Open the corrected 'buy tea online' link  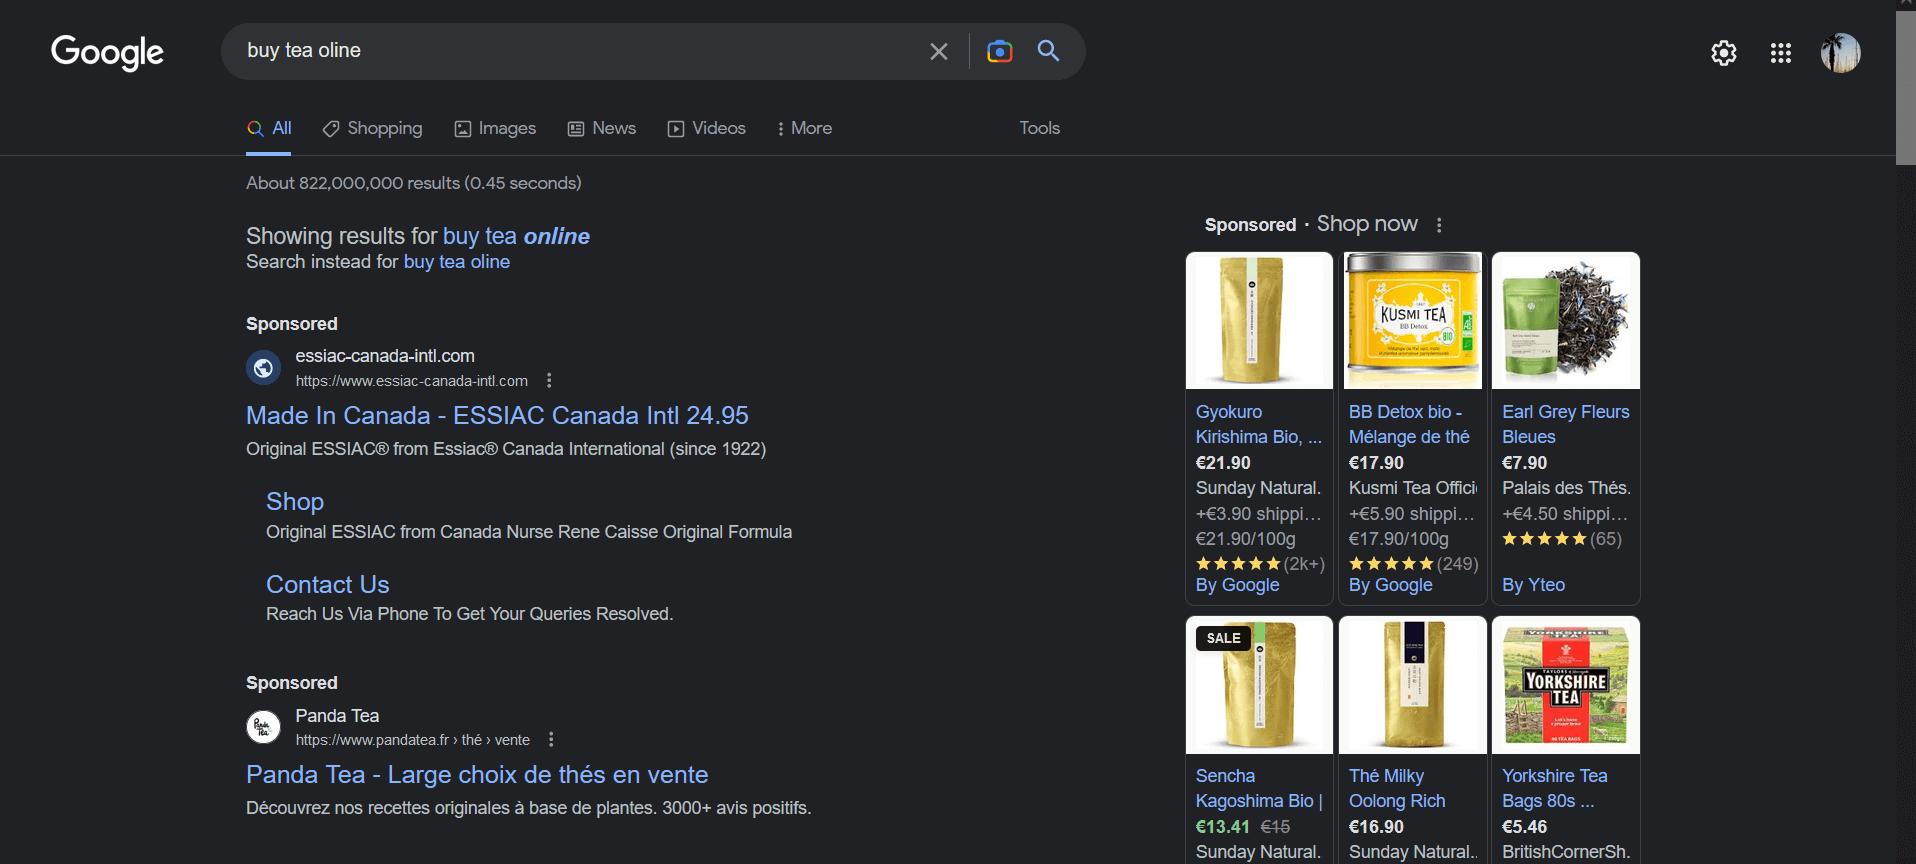coord(516,236)
